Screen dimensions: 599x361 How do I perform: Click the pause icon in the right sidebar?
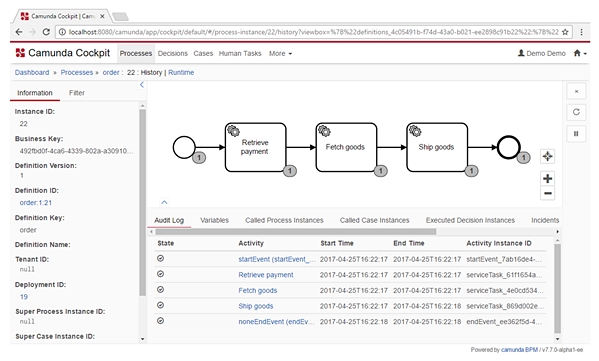[576, 133]
